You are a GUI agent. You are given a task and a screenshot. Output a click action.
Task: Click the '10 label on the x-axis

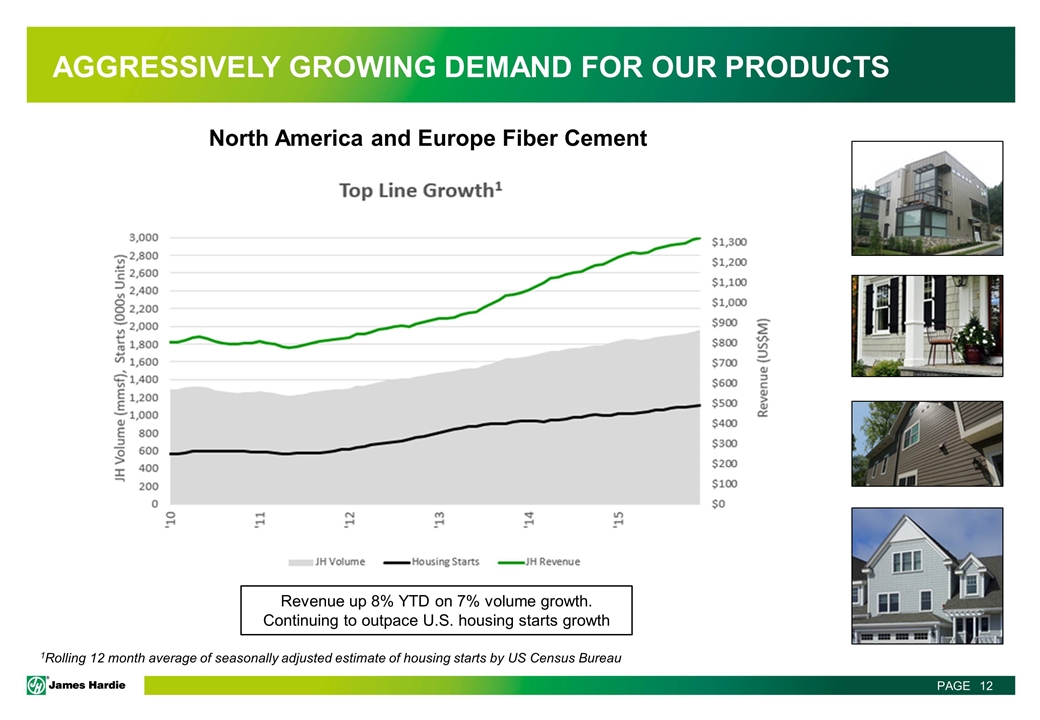[x=170, y=520]
